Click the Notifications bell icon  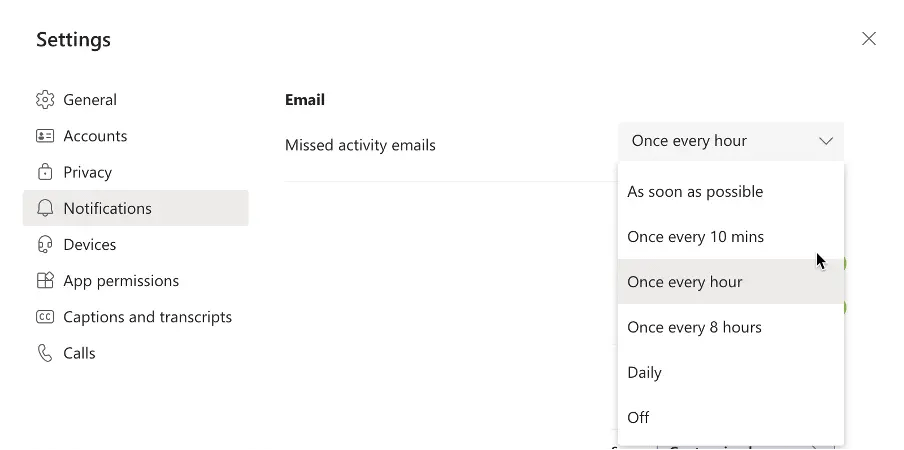coord(44,208)
